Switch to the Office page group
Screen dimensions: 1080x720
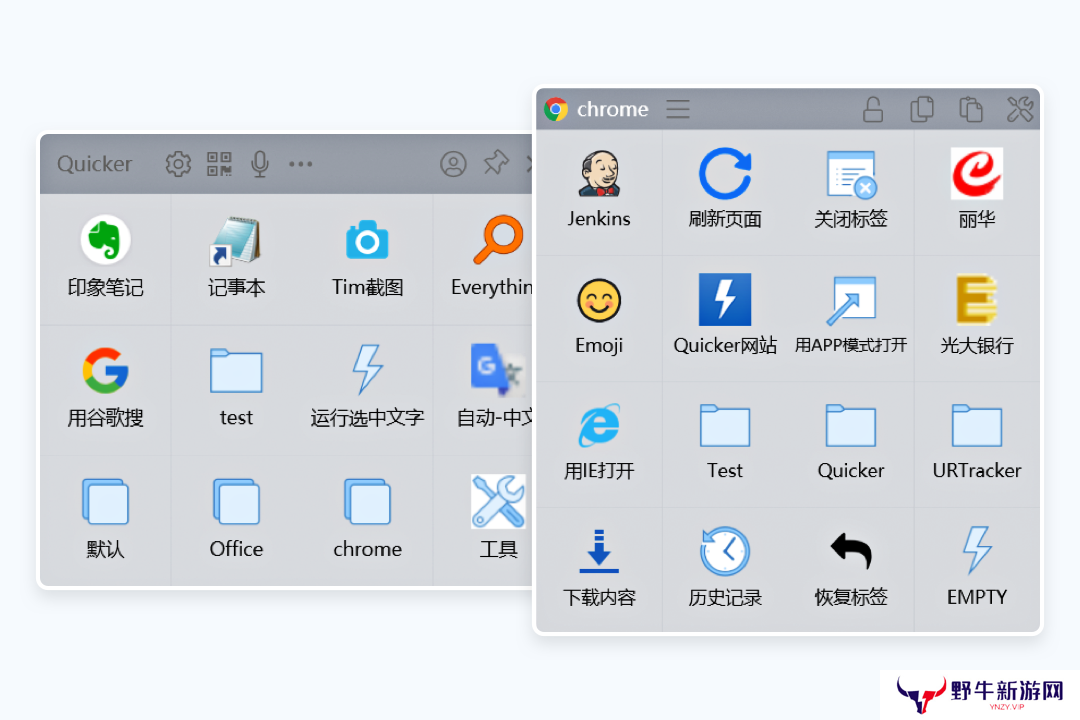[236, 520]
